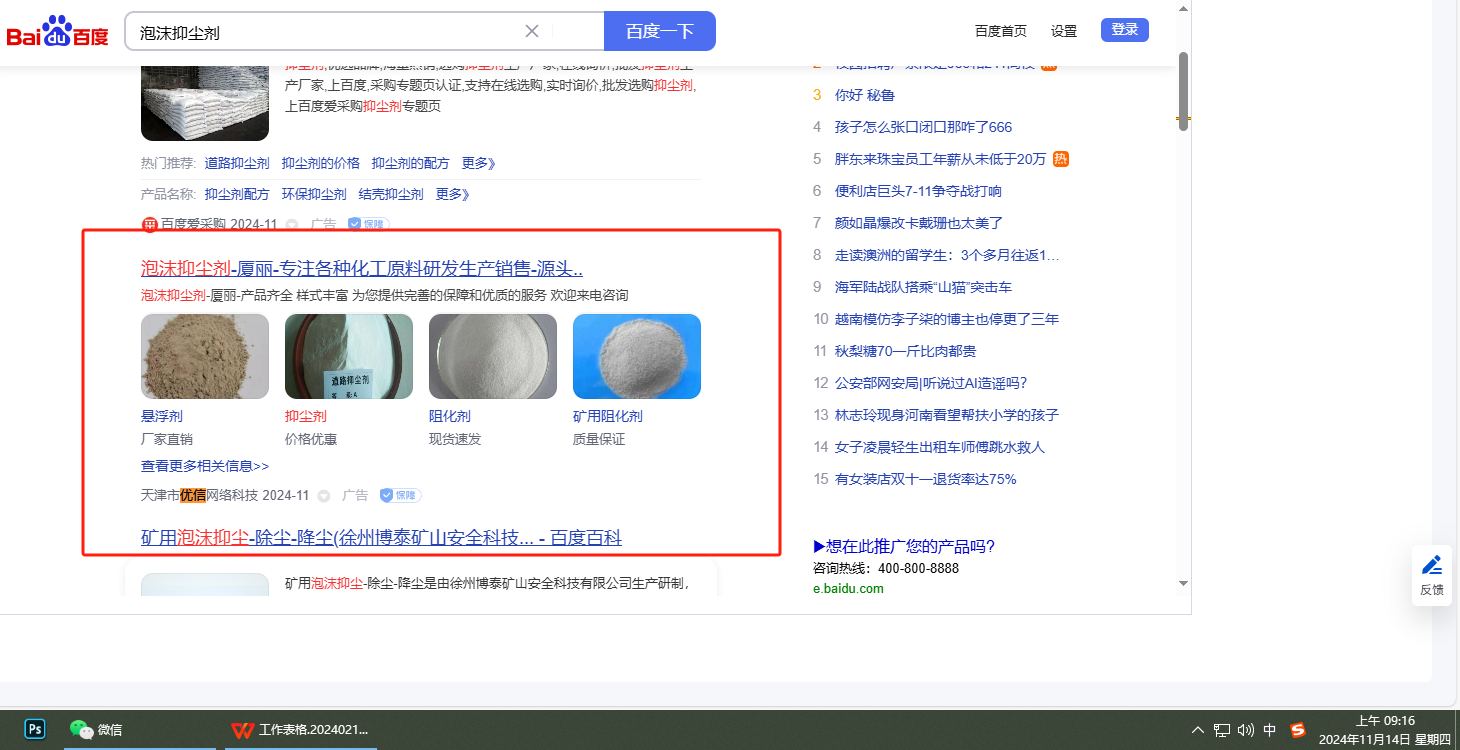Open hot search 颜如晶爆改卡戴珊也太美了
The width and height of the screenshot is (1460, 750).
click(x=919, y=223)
